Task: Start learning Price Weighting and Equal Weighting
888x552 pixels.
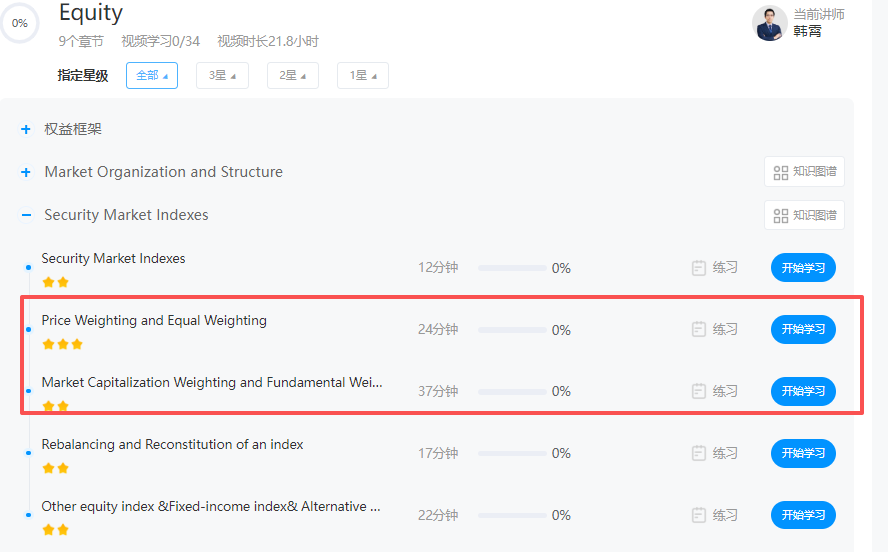Action: 803,330
